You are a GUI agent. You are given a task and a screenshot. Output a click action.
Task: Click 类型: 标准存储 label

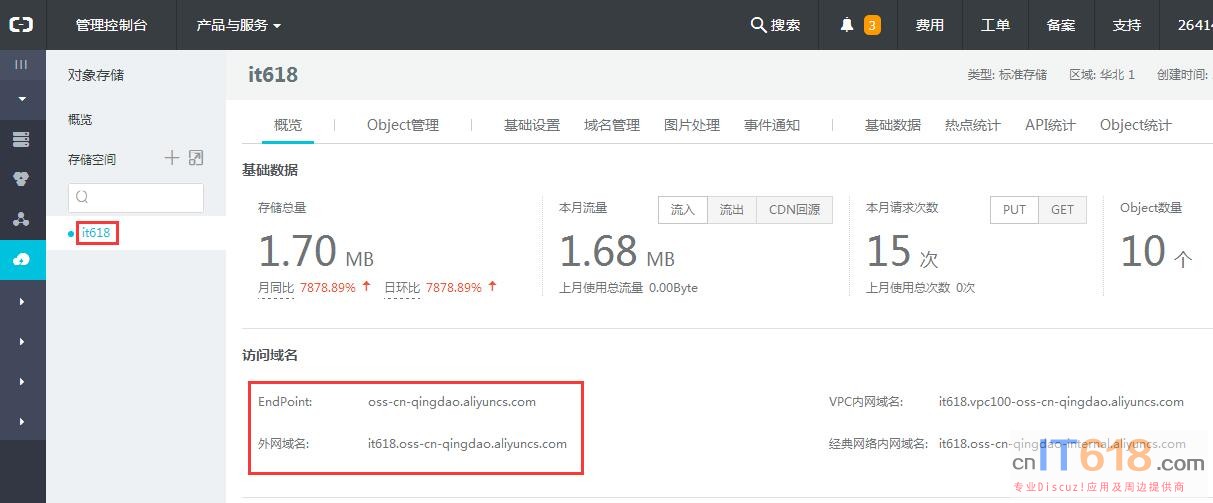click(1007, 75)
